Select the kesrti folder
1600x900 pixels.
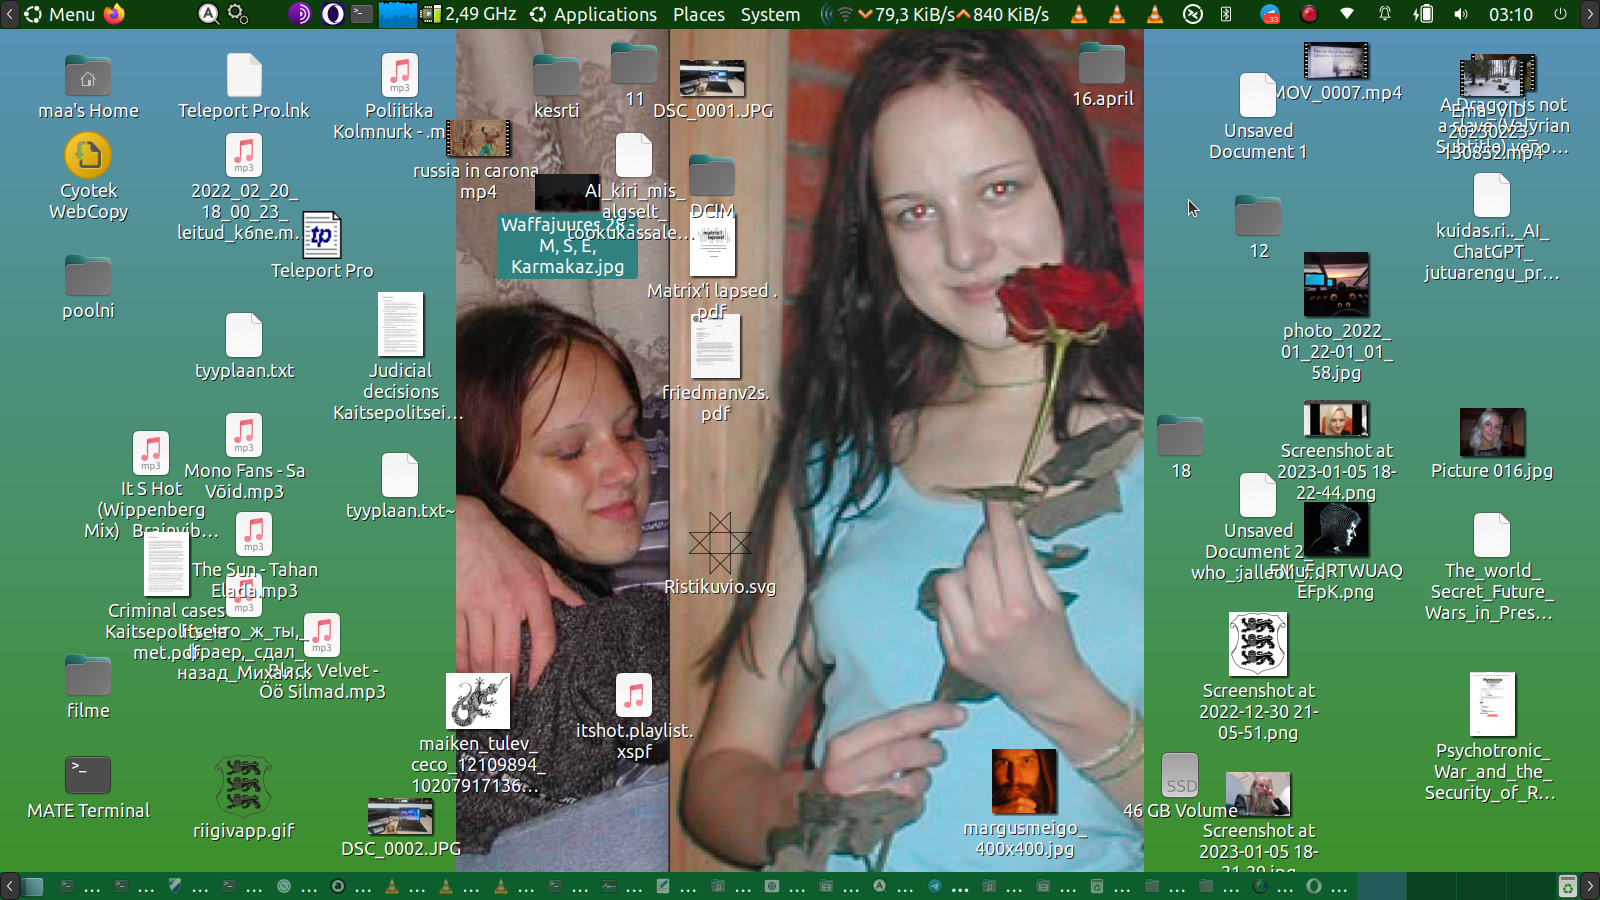[x=556, y=87]
